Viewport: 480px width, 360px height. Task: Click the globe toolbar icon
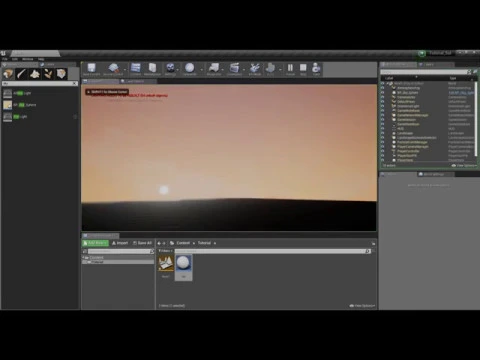[x=190, y=69]
